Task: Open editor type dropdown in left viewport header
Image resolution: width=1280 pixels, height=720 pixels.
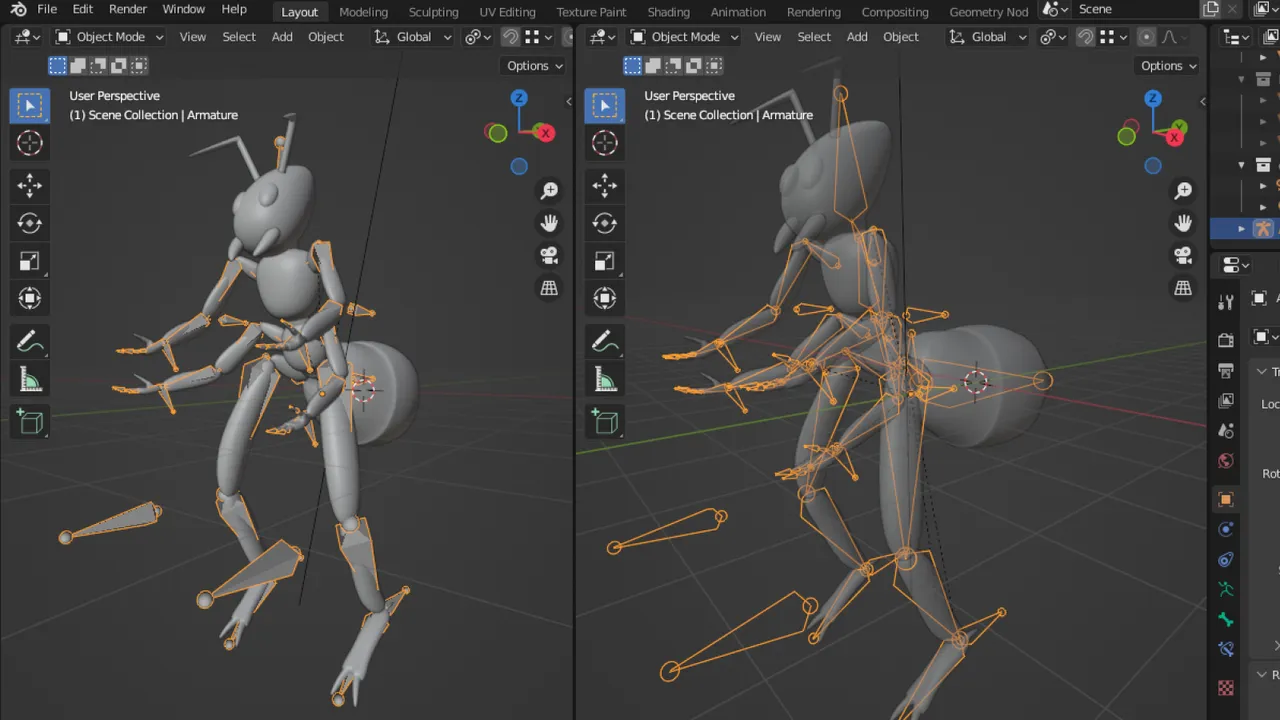Action: point(28,37)
